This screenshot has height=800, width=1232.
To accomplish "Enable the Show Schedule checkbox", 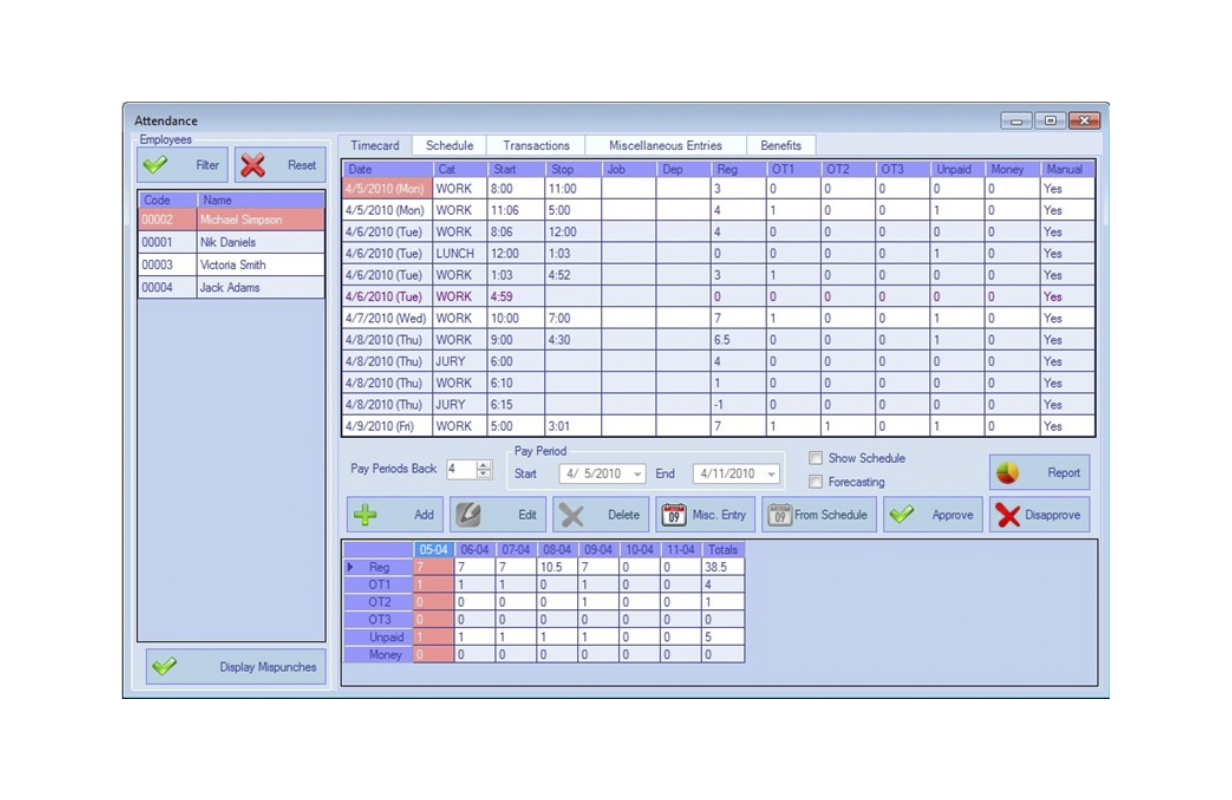I will click(x=816, y=458).
